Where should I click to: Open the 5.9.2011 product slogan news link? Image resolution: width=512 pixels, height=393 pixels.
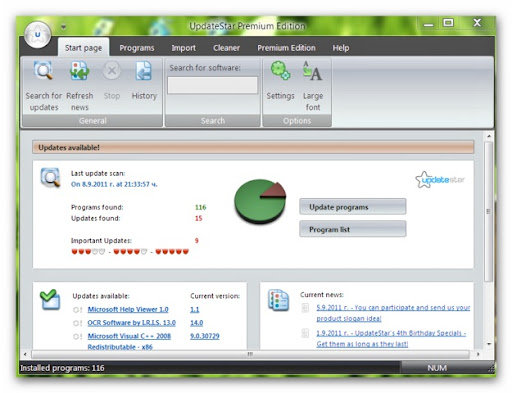393,313
